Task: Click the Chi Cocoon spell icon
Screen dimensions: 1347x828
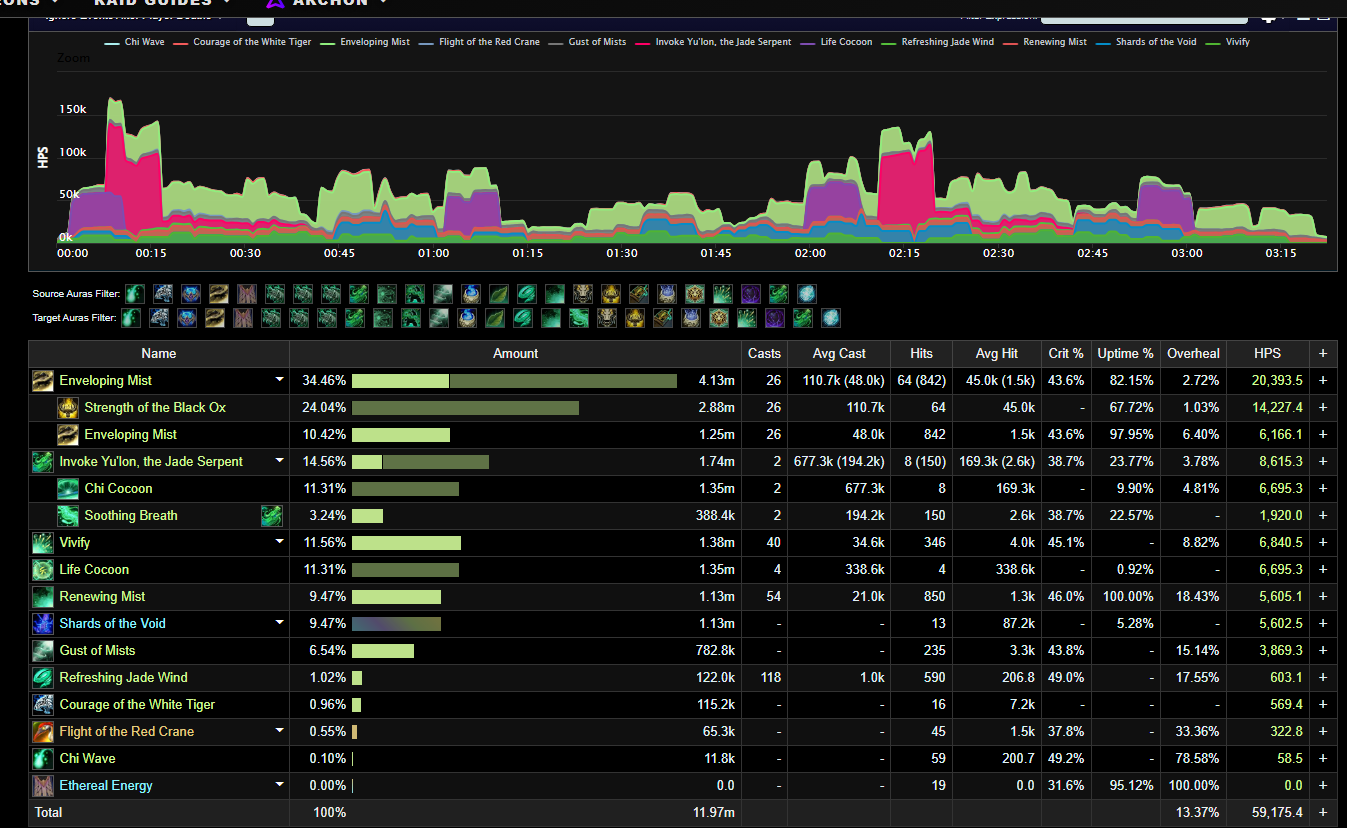Action: (68, 488)
